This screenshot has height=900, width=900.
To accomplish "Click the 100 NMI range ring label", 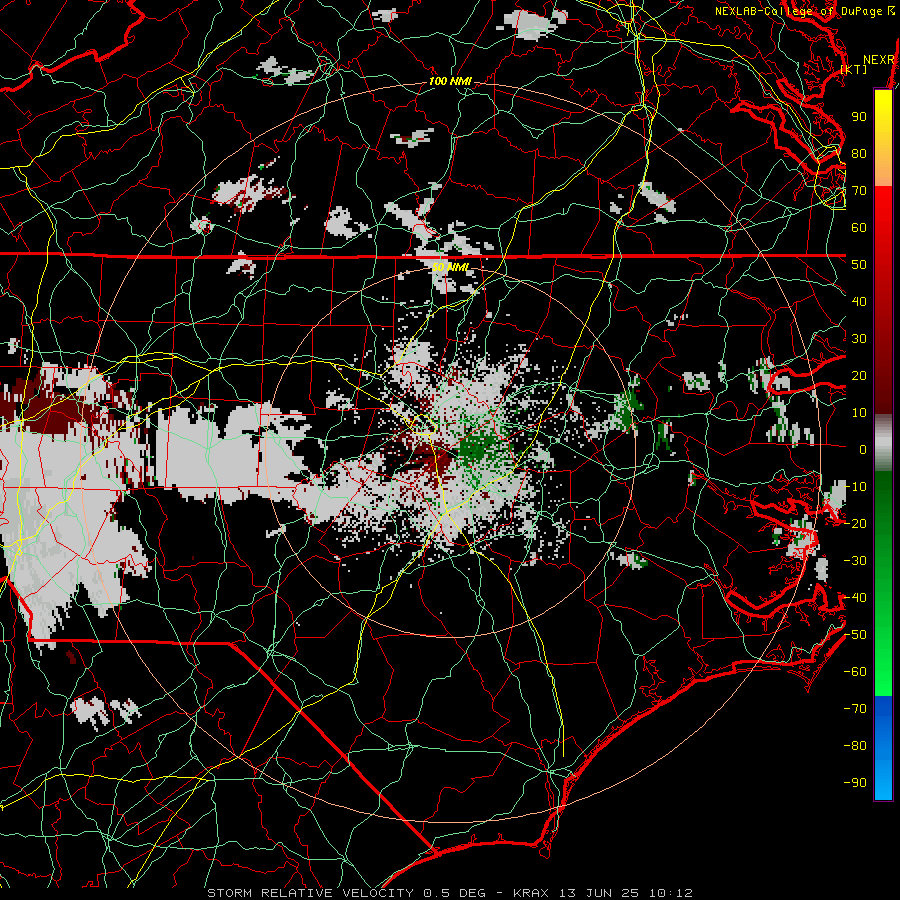I will pos(450,82).
